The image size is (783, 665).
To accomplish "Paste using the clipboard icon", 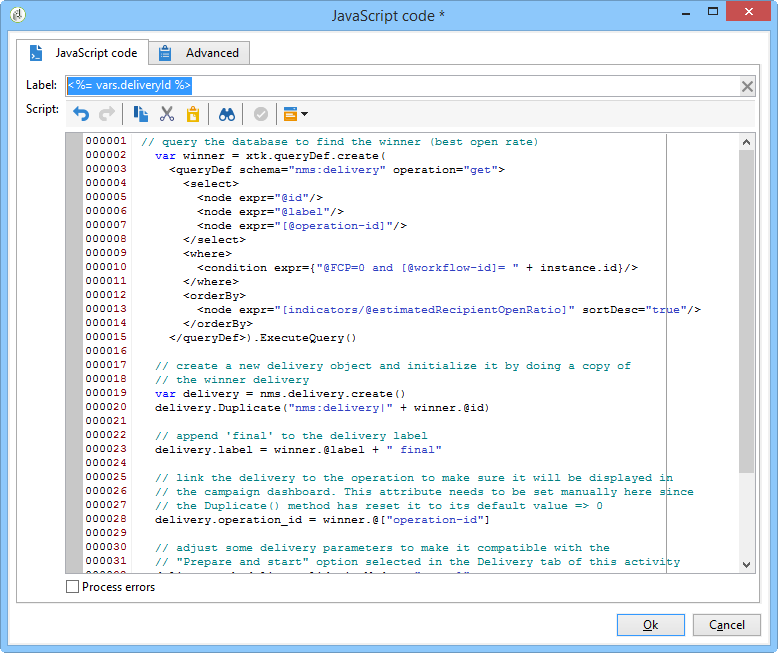I will click(x=193, y=114).
